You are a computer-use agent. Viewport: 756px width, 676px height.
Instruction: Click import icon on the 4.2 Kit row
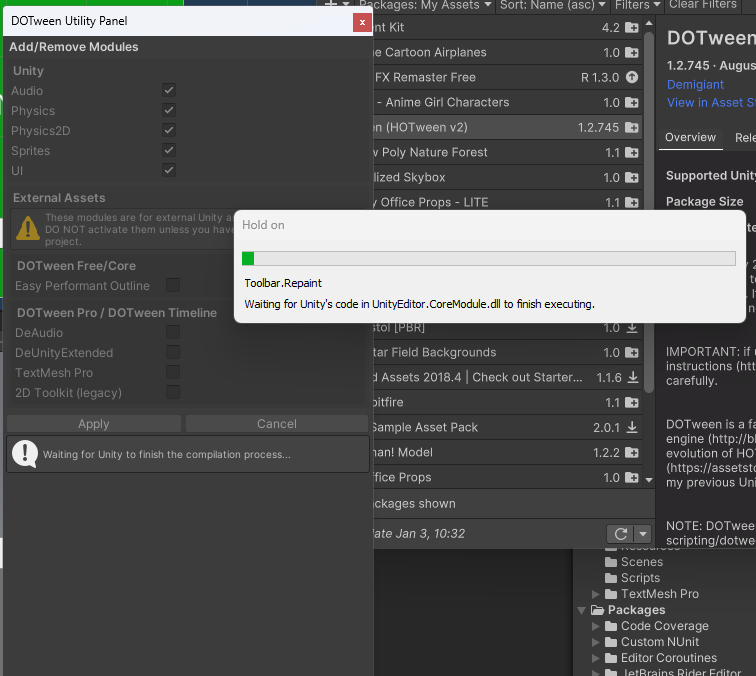(x=632, y=27)
